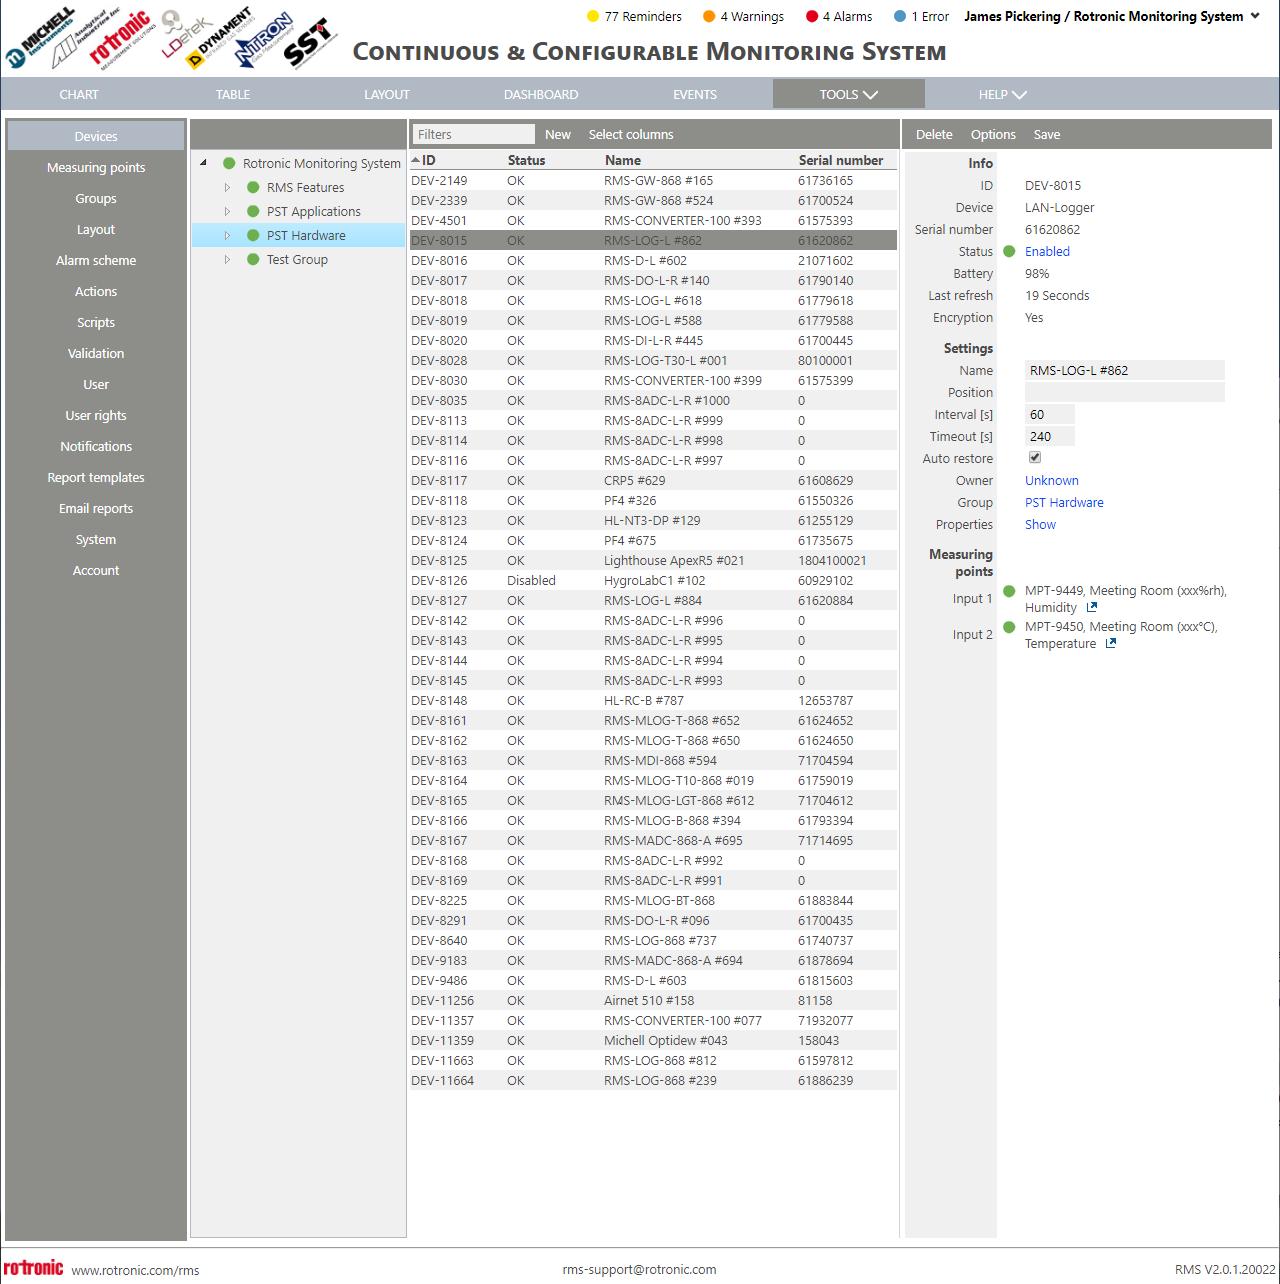
Task: Select row DEV-8126 HygroLabC1 #102
Action: (653, 580)
